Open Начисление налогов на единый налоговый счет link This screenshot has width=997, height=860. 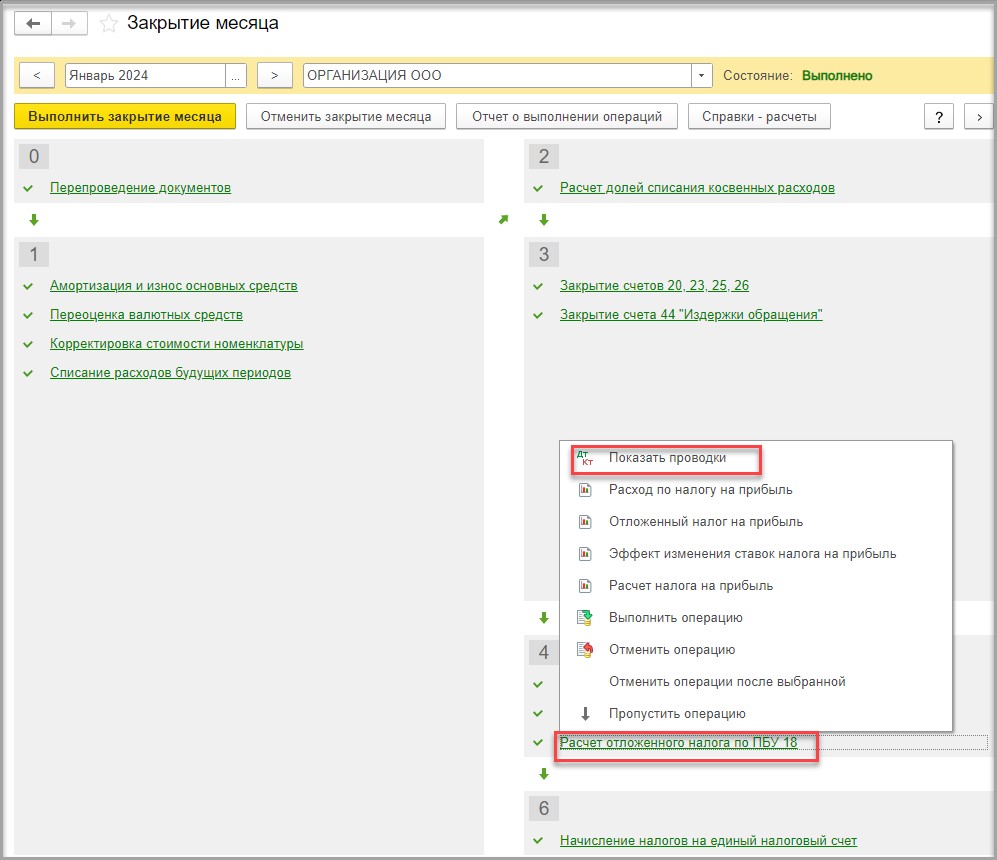[708, 840]
